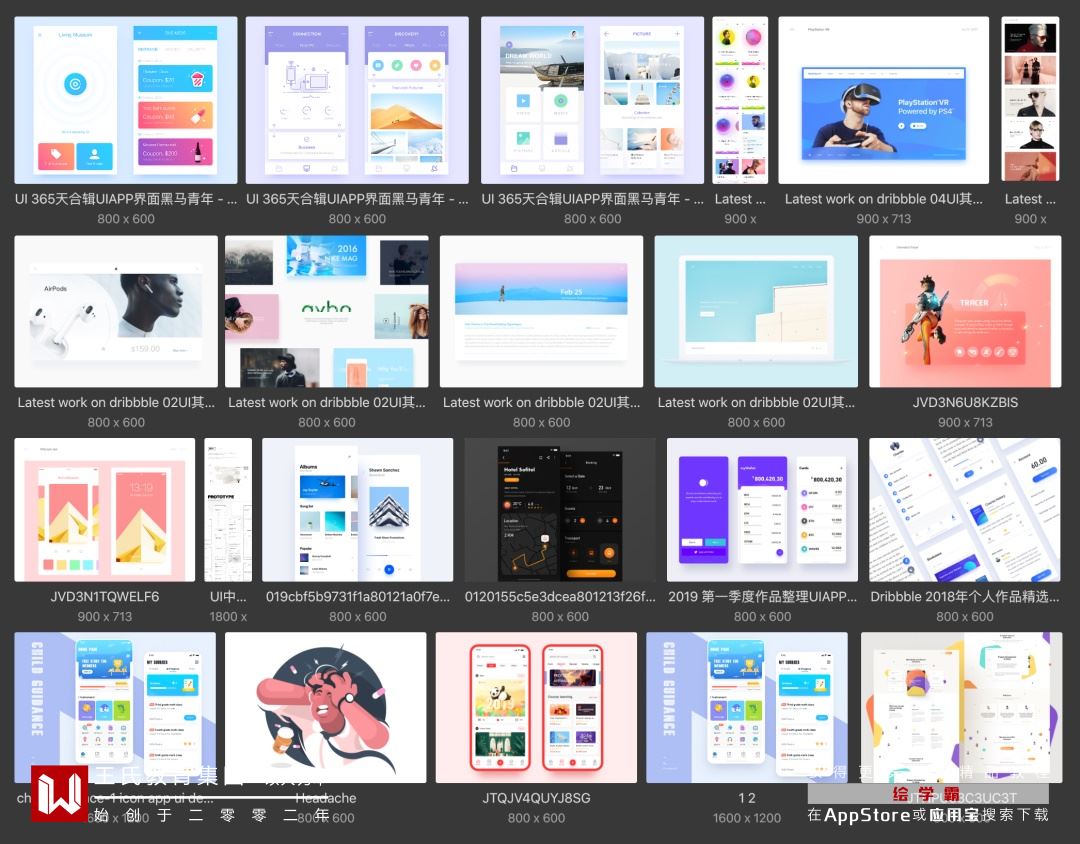
Task: Click the 'JVD3N6U8KZBIS' file name
Action: [965, 402]
